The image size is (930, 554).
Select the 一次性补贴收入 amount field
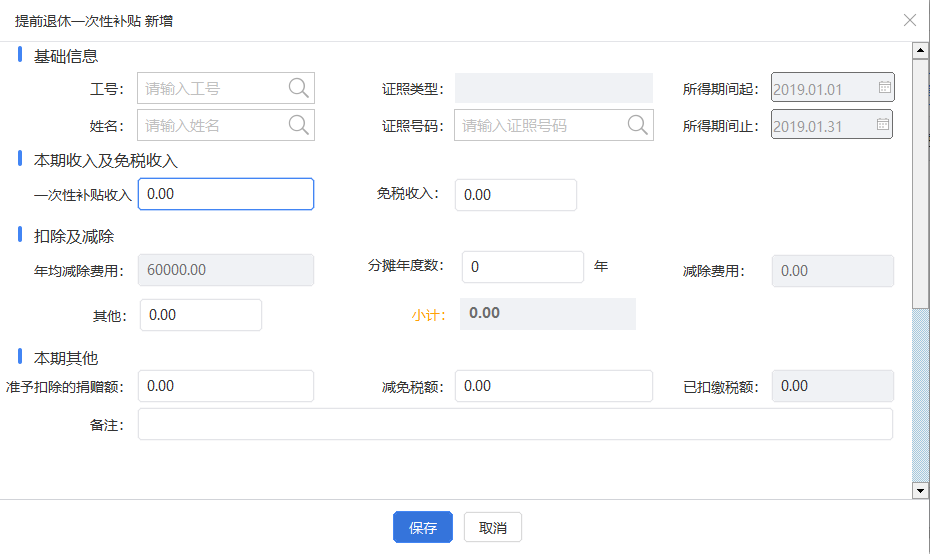click(x=226, y=194)
